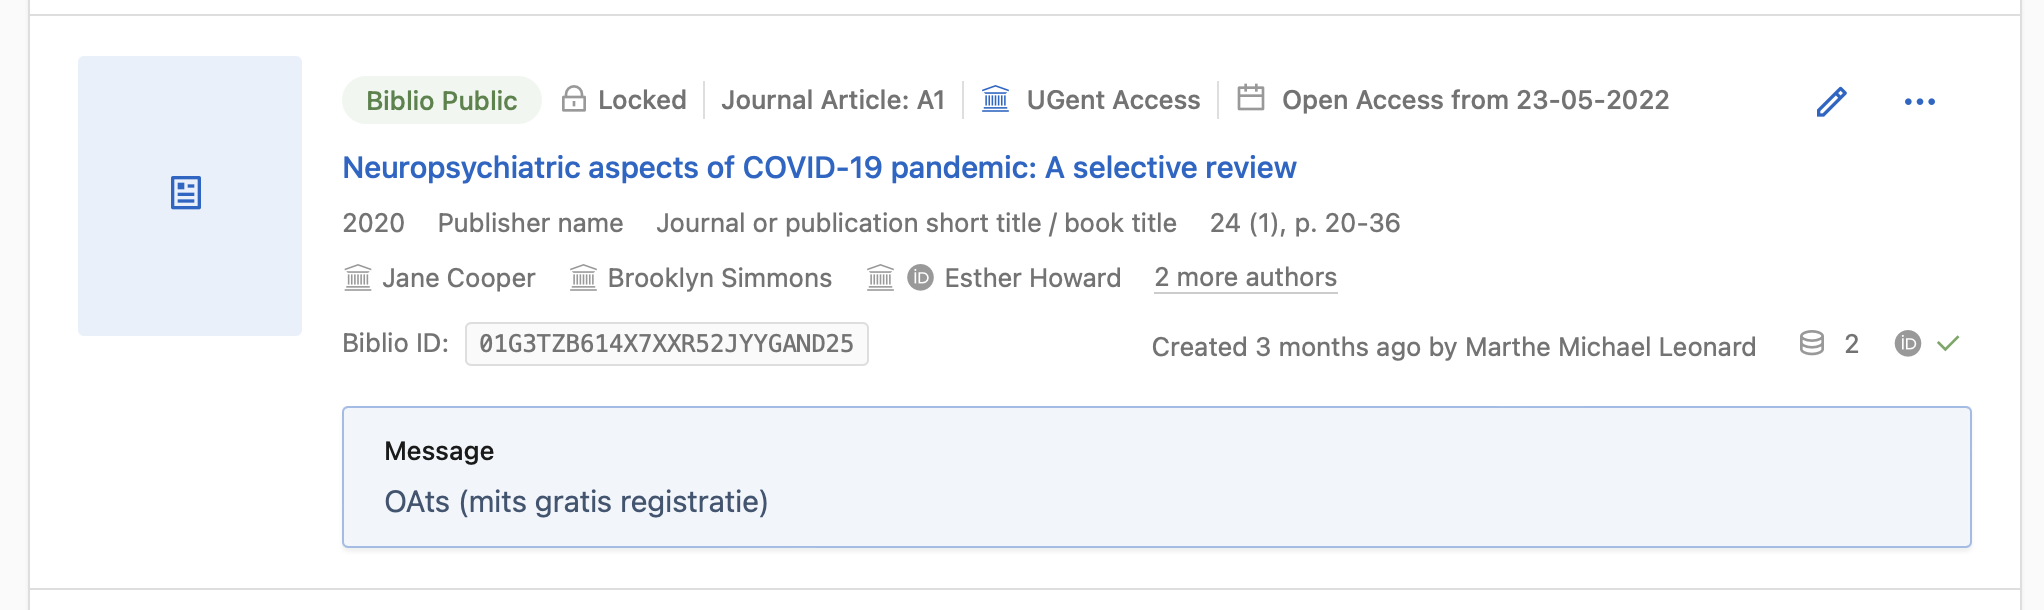The height and width of the screenshot is (610, 2044).
Task: Open the three-dot options menu
Action: 1919,100
